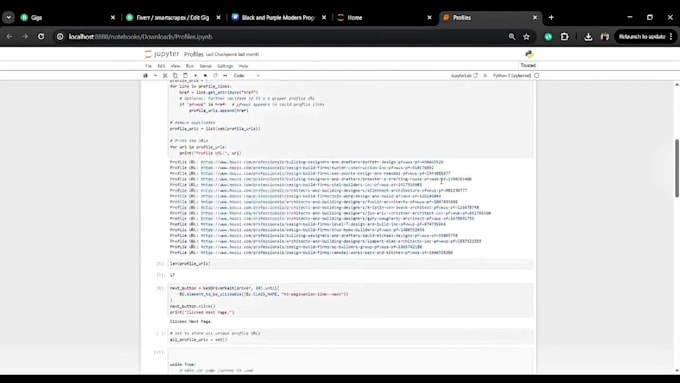The width and height of the screenshot is (680, 383).
Task: Close the Gigs browser tab
Action: [113, 17]
